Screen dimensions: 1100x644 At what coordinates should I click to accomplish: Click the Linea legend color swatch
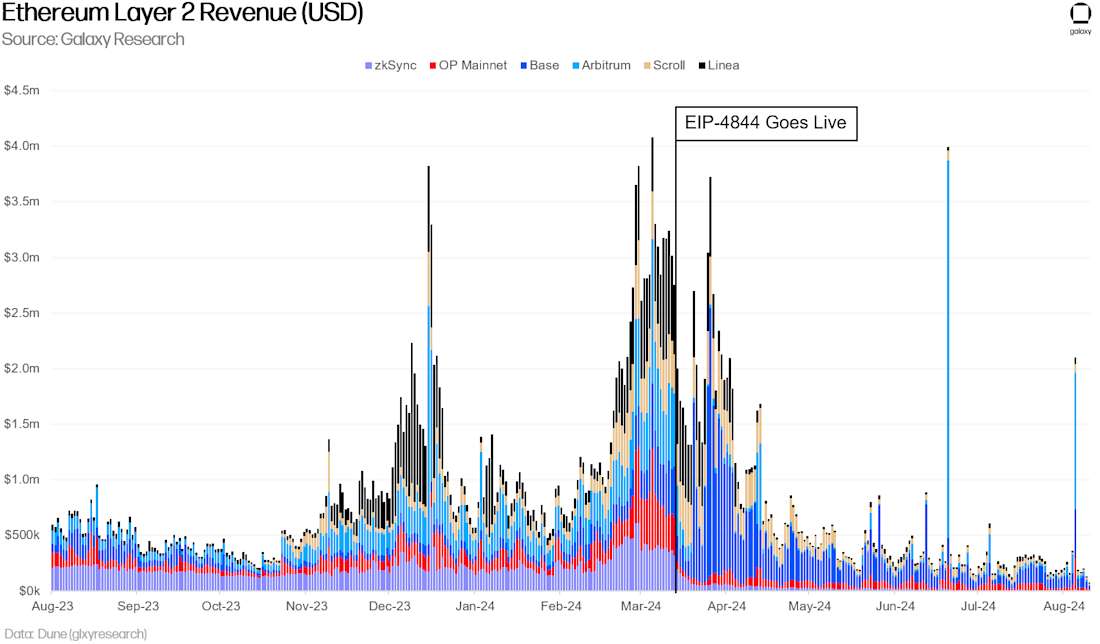point(702,66)
